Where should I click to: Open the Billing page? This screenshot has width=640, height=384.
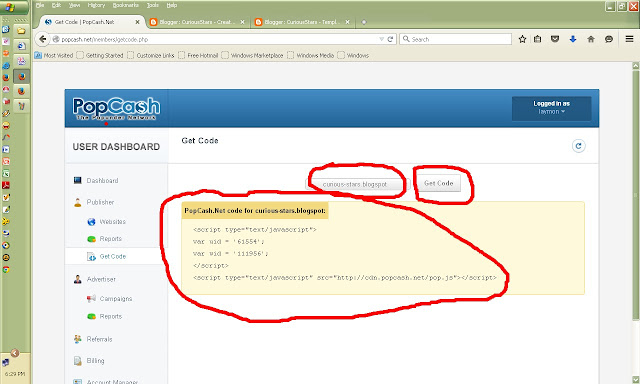[x=96, y=361]
